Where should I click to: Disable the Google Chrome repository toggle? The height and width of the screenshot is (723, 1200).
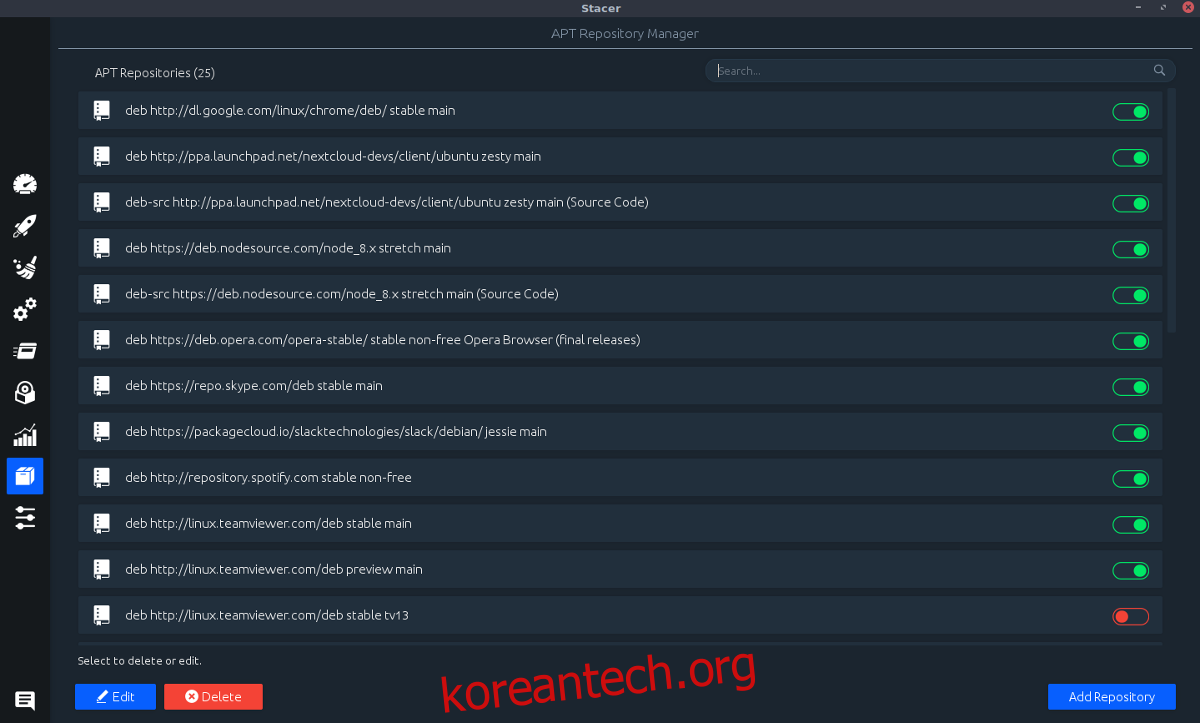[1131, 112]
